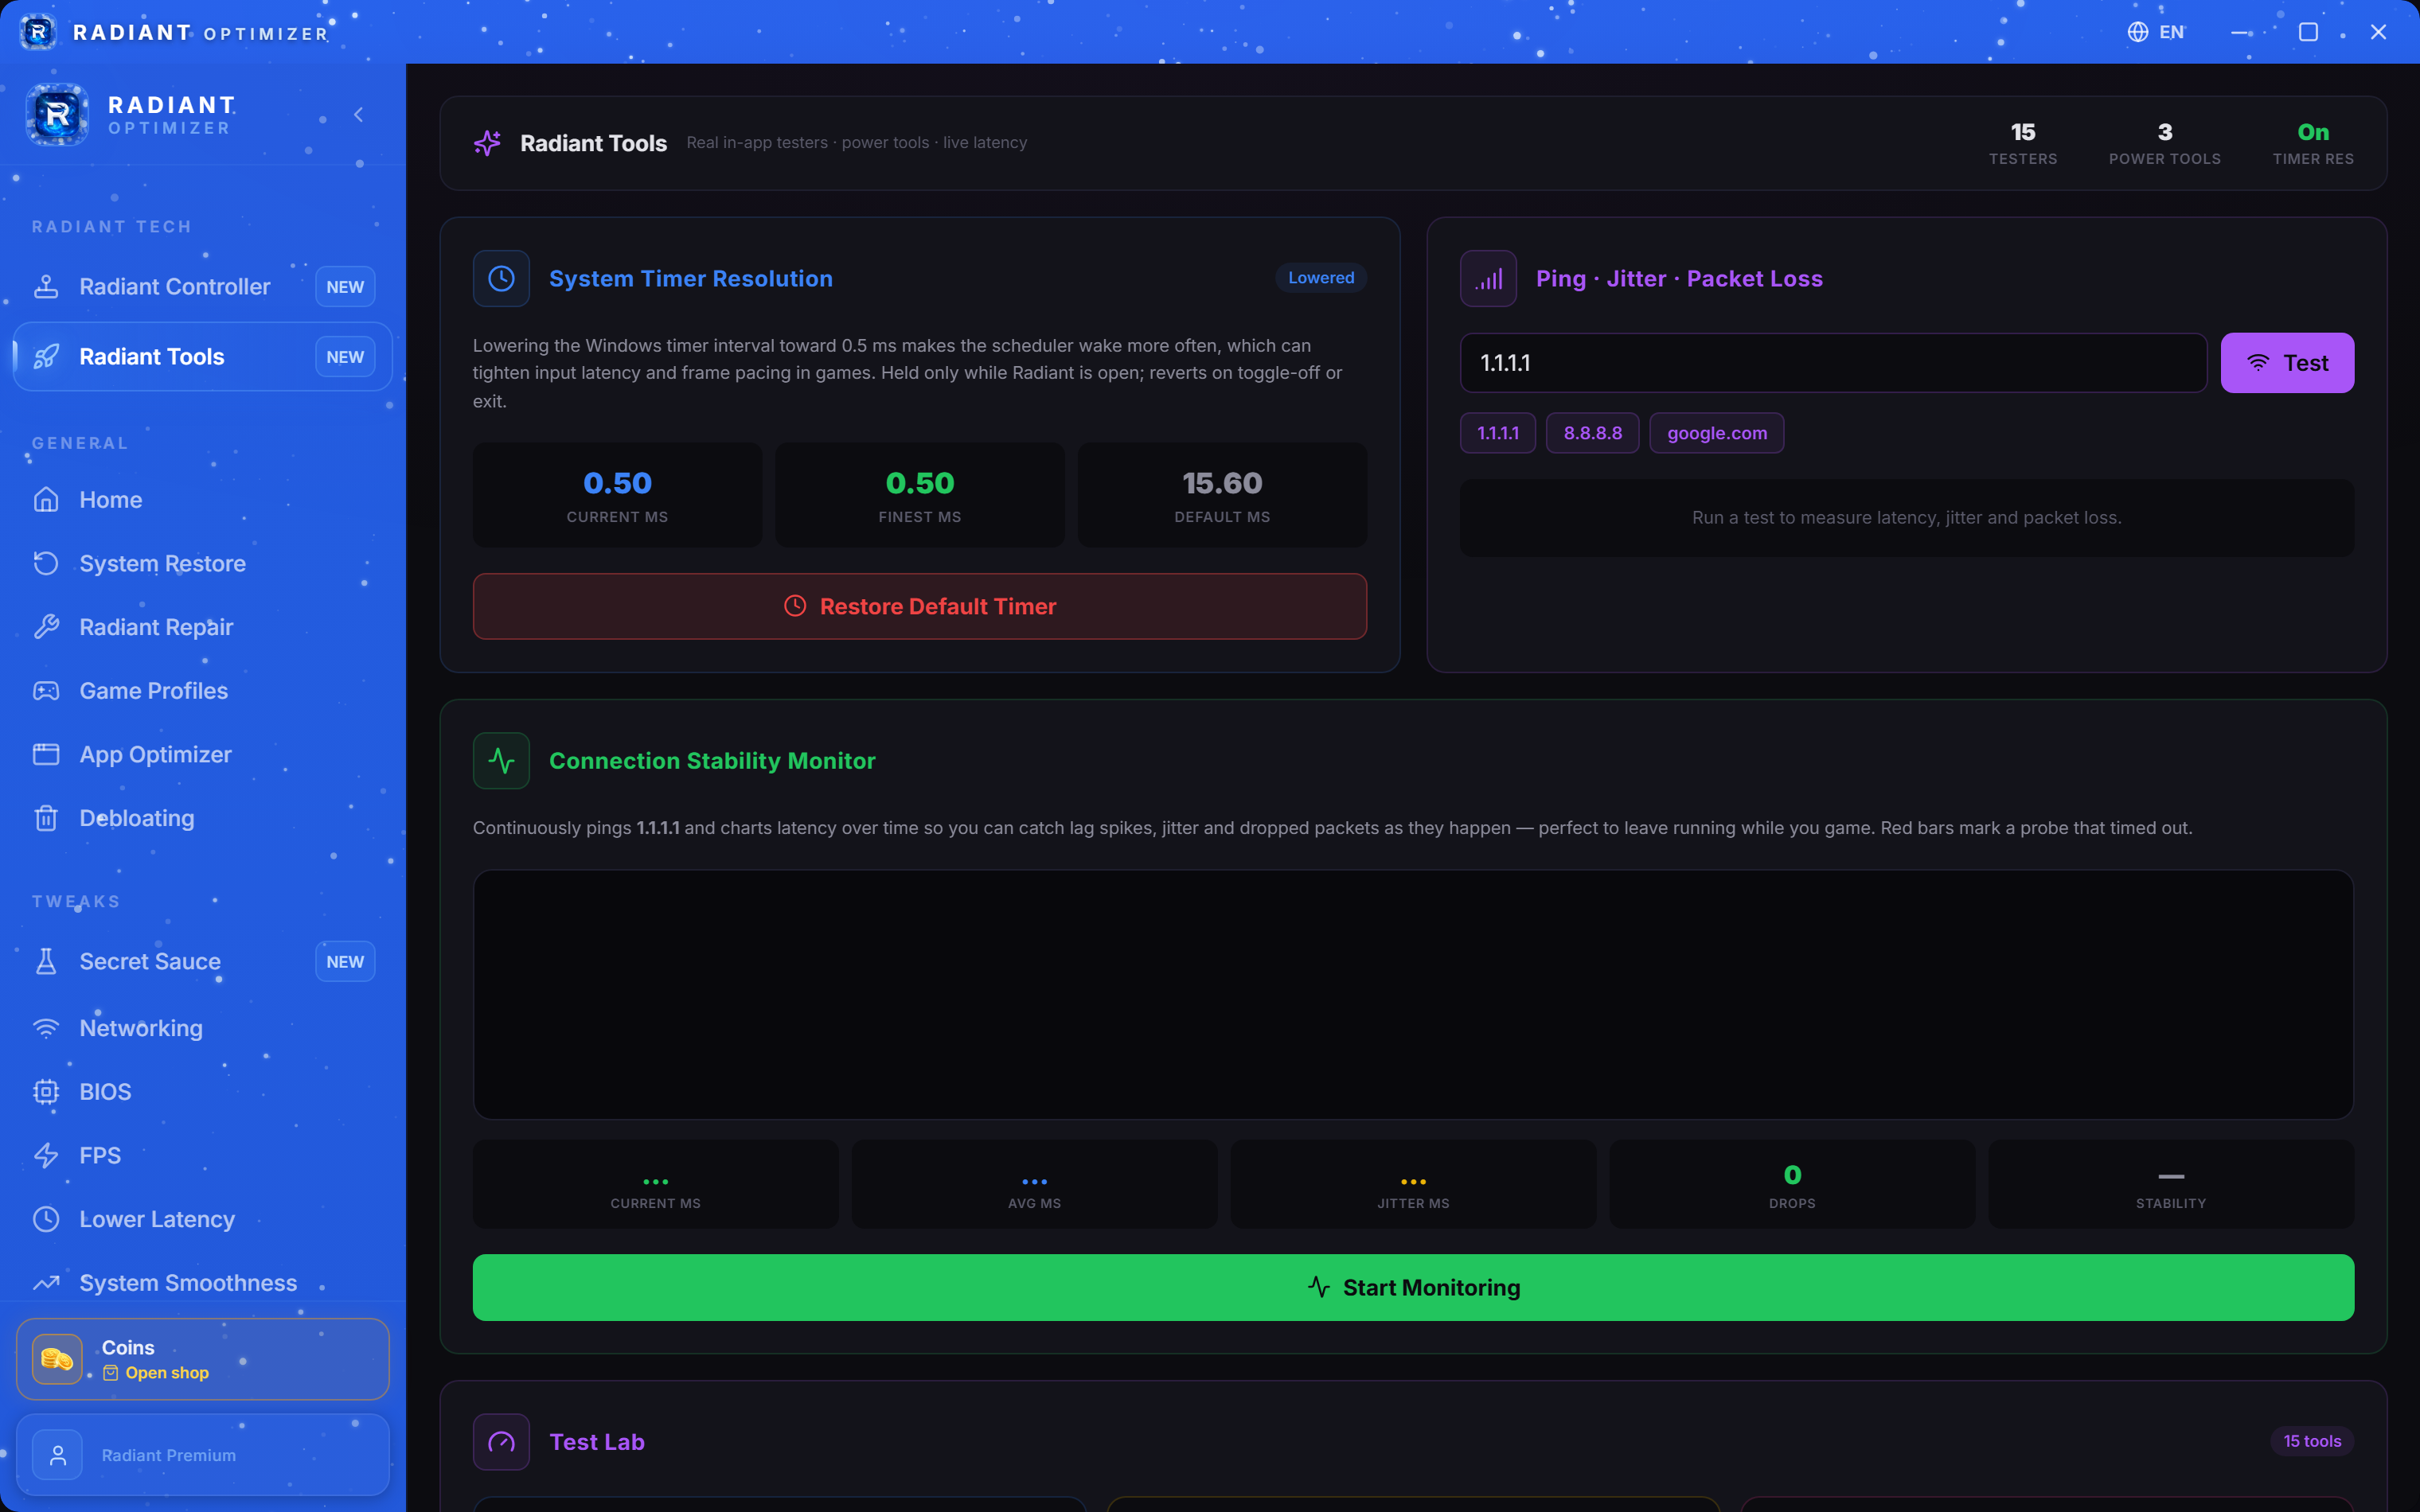Screen dimensions: 2420x1512
Task: Start the ping Test button
Action: coord(2287,363)
